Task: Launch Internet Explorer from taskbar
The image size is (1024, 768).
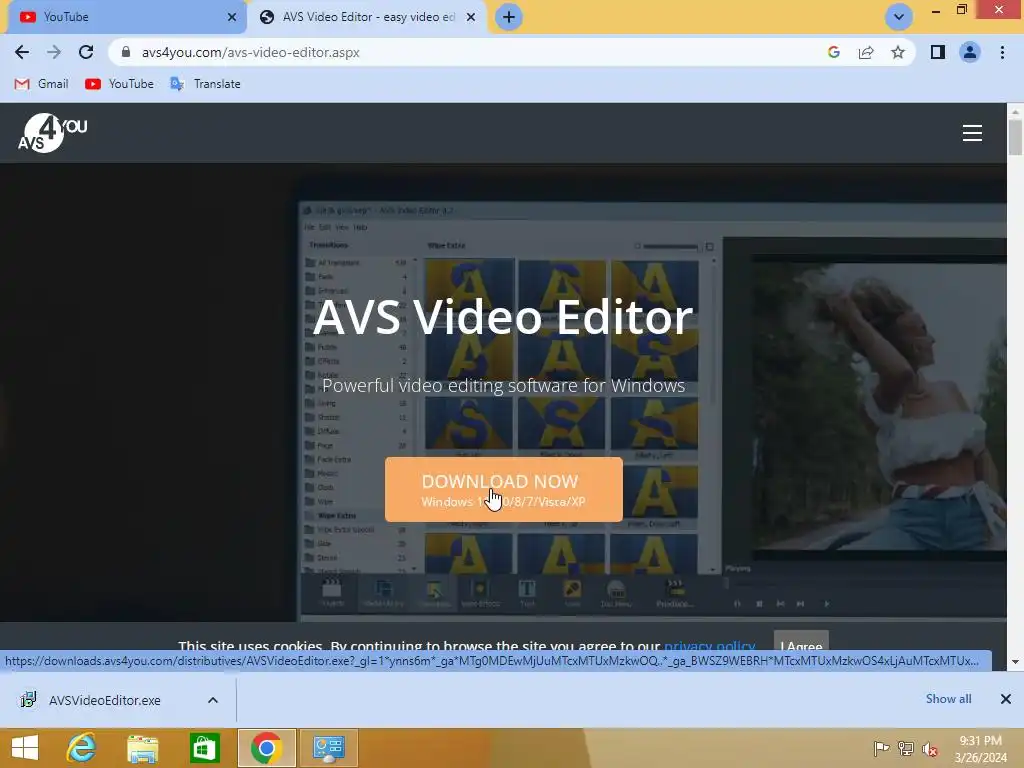Action: [82, 748]
